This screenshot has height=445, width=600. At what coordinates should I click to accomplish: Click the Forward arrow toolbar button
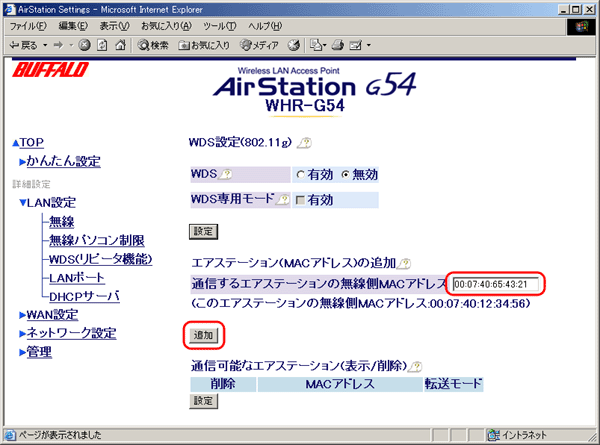click(58, 46)
